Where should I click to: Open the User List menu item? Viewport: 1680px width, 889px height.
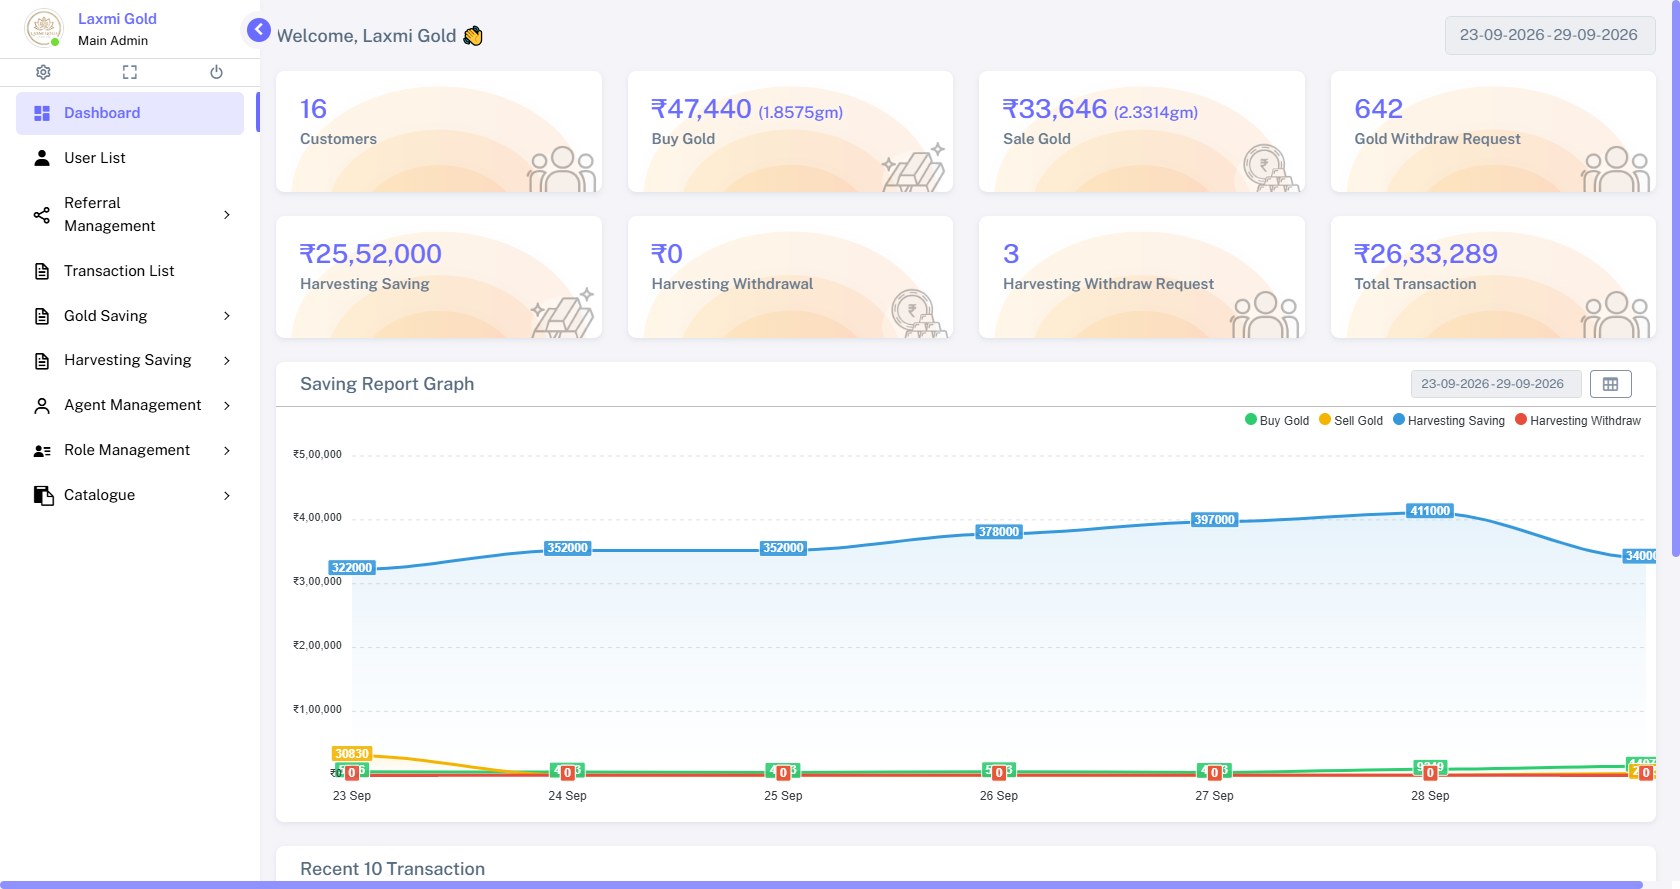tap(130, 158)
